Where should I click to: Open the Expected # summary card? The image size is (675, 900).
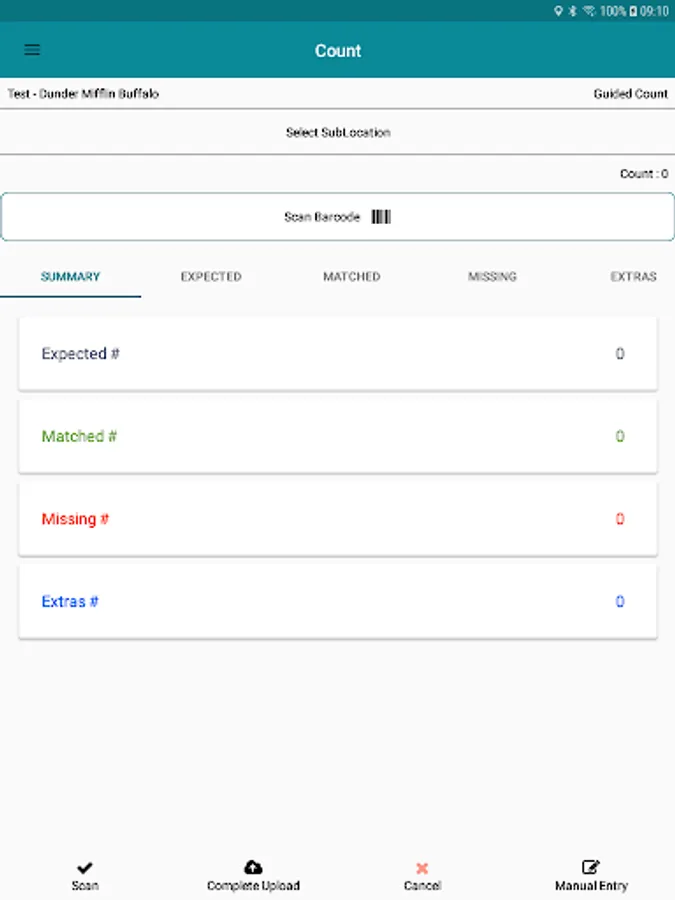[338, 354]
